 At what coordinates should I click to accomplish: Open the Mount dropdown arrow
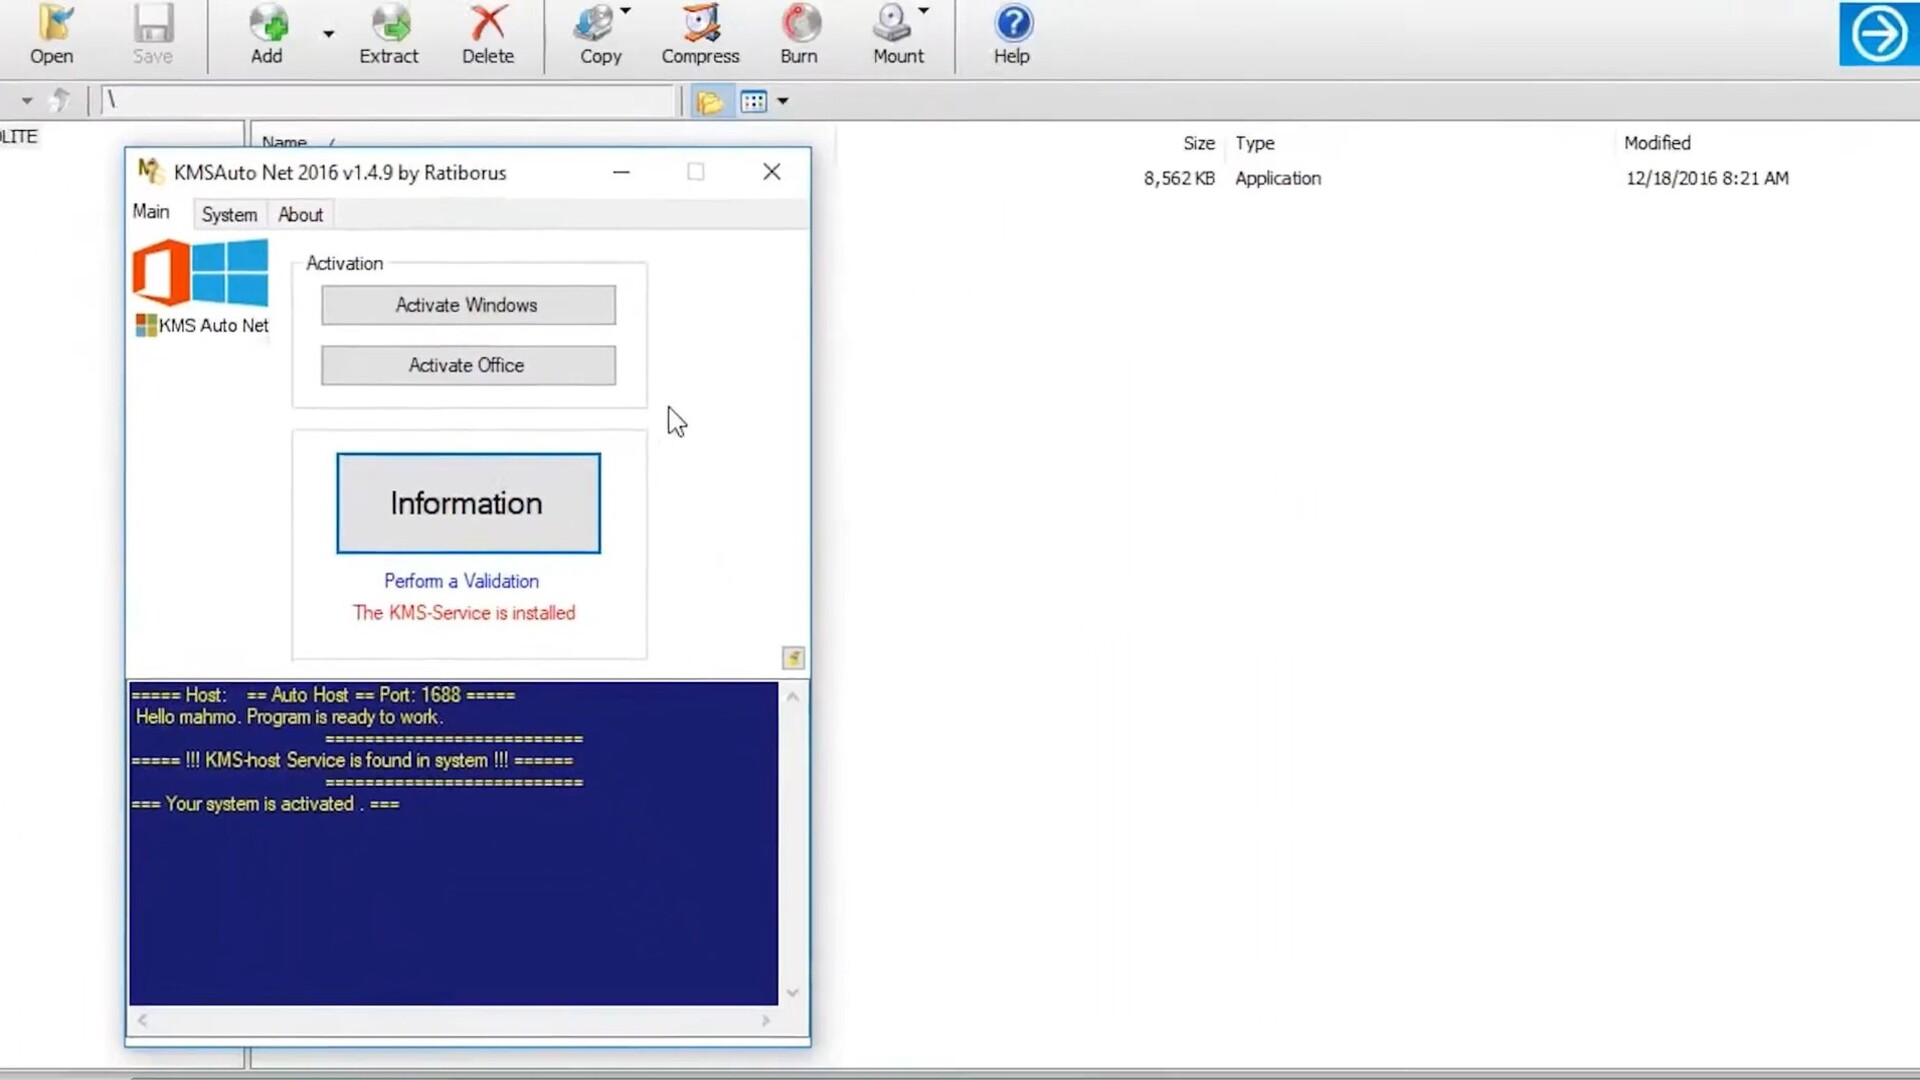click(923, 12)
